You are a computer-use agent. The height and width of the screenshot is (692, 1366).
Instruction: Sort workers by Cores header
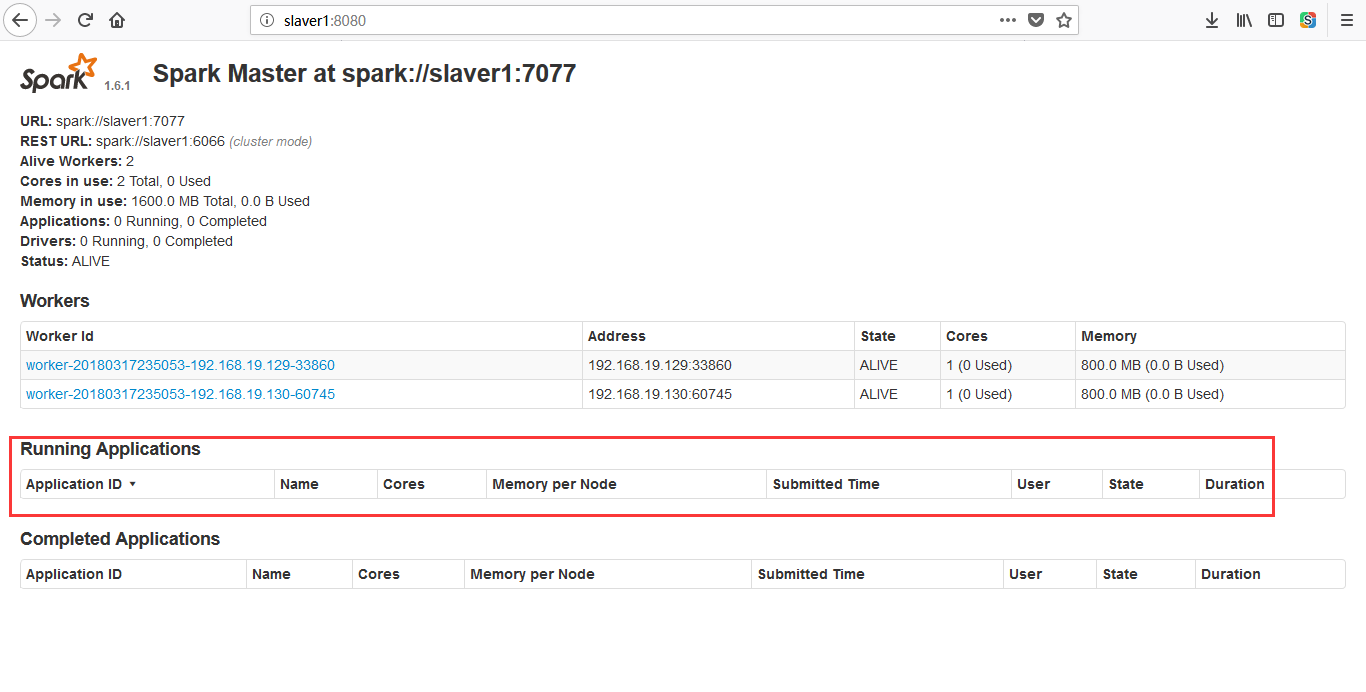click(967, 336)
